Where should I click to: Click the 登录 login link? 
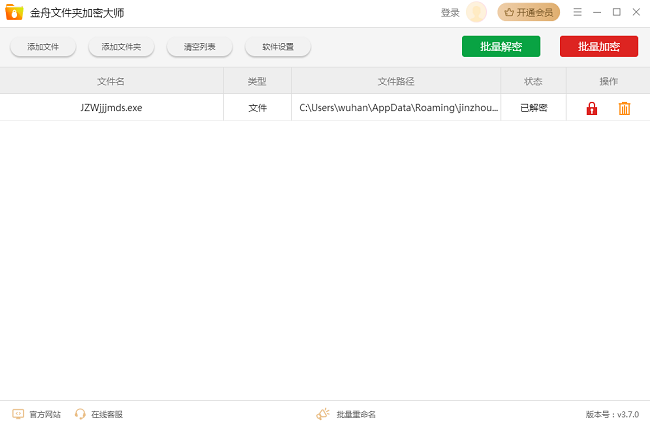click(x=450, y=13)
